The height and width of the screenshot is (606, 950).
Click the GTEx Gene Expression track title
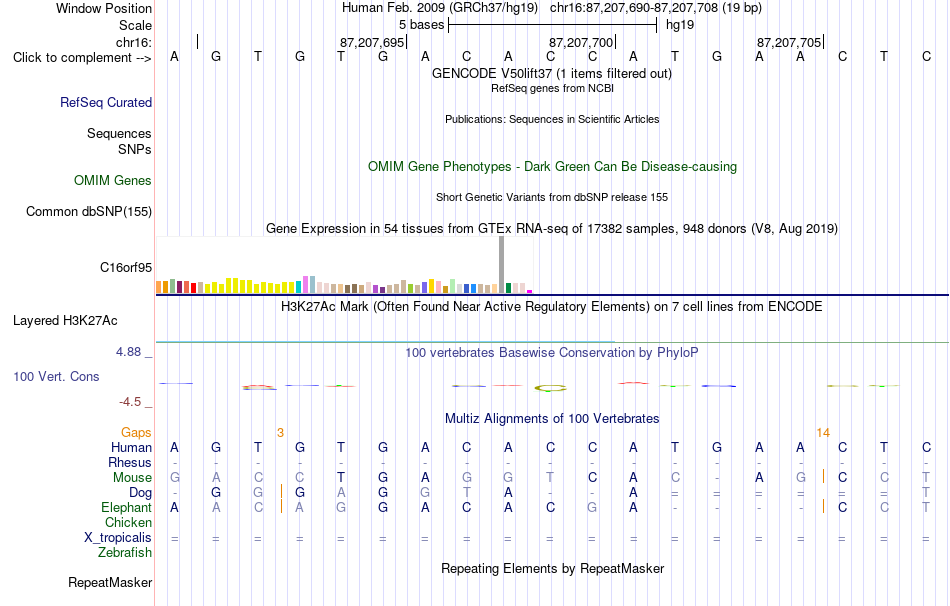(552, 228)
